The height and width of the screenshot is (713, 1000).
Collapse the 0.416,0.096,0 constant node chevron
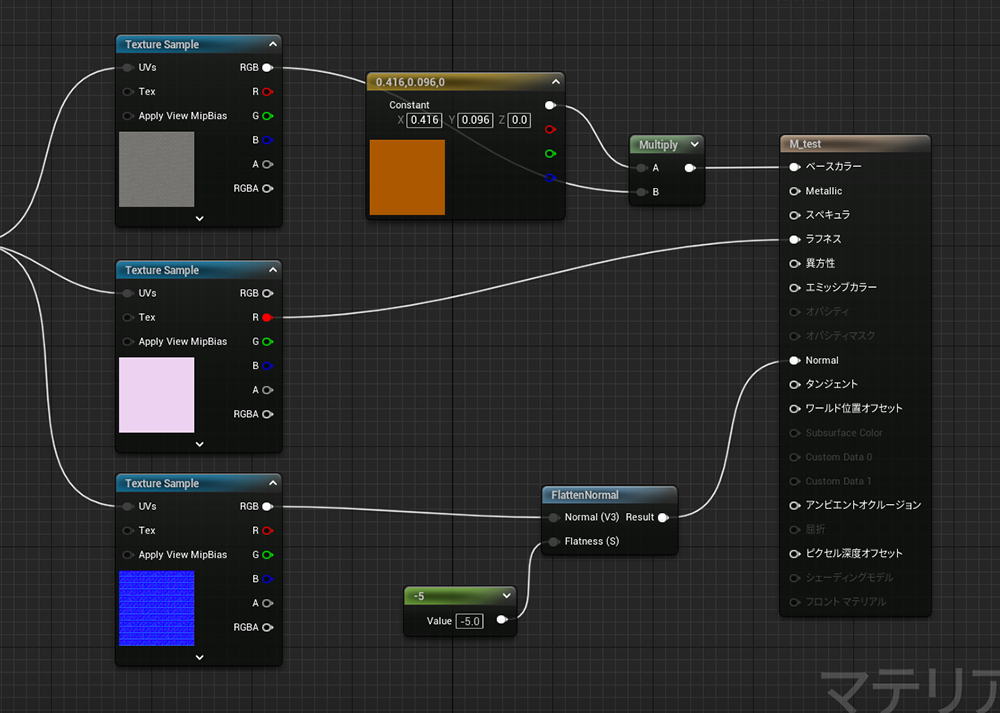pos(555,82)
